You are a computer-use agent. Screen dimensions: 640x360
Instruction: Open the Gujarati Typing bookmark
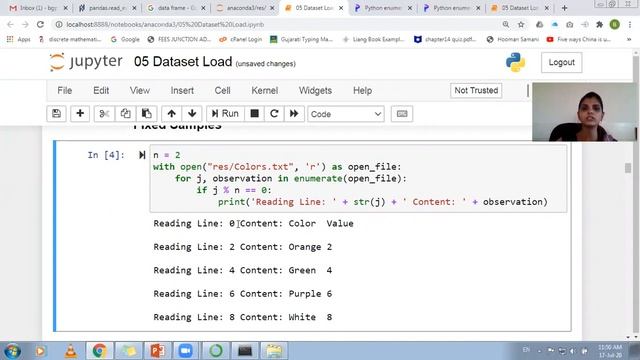click(x=302, y=39)
